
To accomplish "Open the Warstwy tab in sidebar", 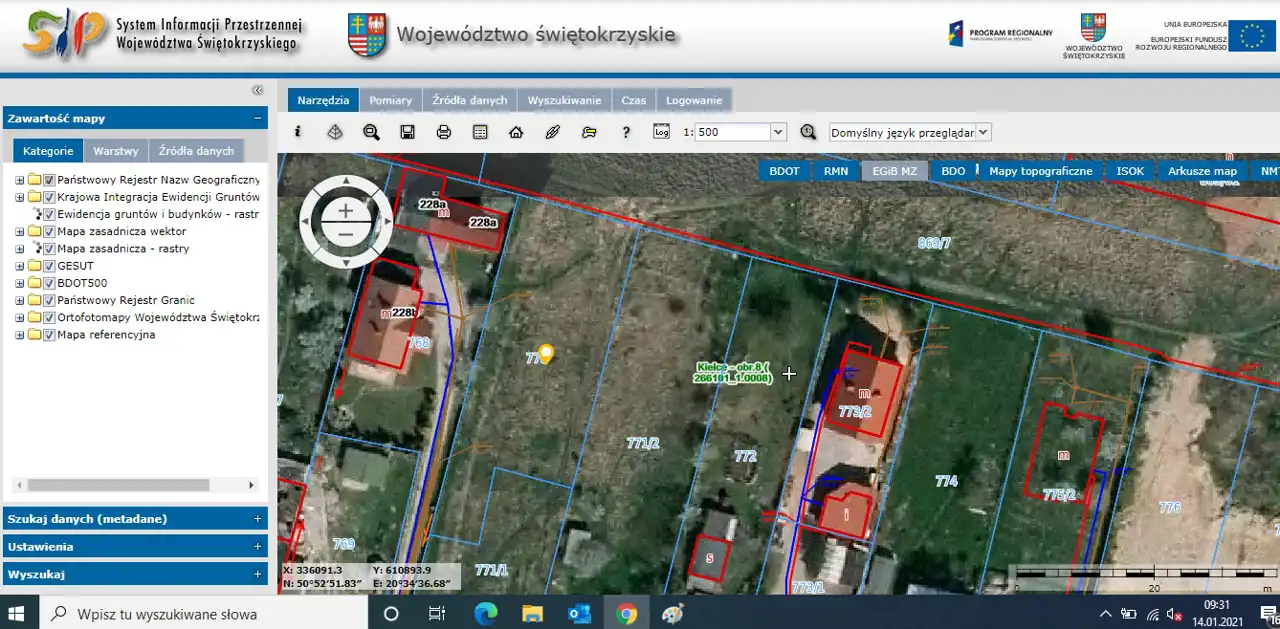I will [115, 151].
